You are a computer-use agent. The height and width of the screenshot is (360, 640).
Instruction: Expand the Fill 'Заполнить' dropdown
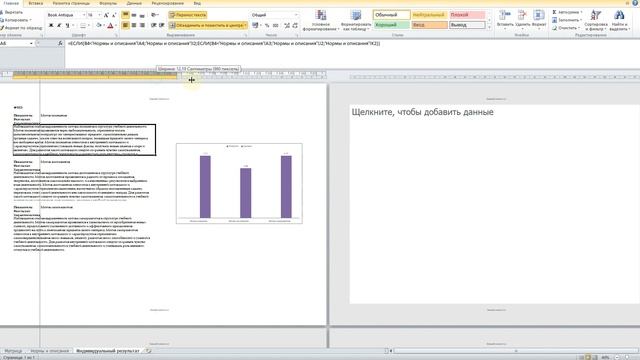[580, 20]
